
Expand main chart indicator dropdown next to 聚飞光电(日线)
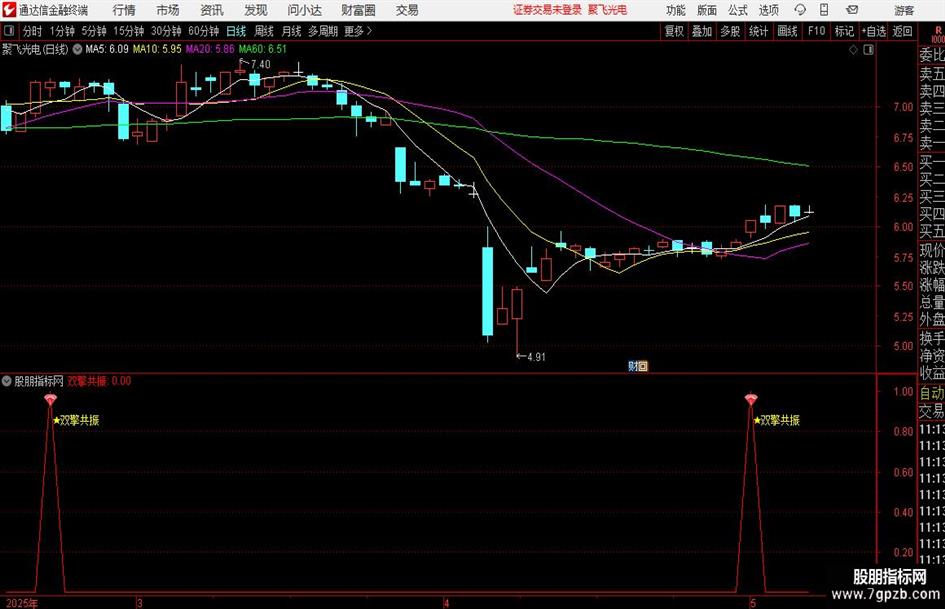tap(77, 49)
